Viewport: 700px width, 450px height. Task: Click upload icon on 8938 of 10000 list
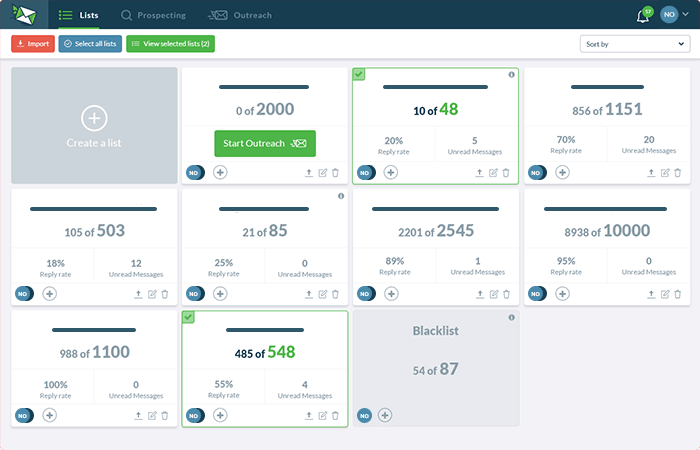coord(651,294)
